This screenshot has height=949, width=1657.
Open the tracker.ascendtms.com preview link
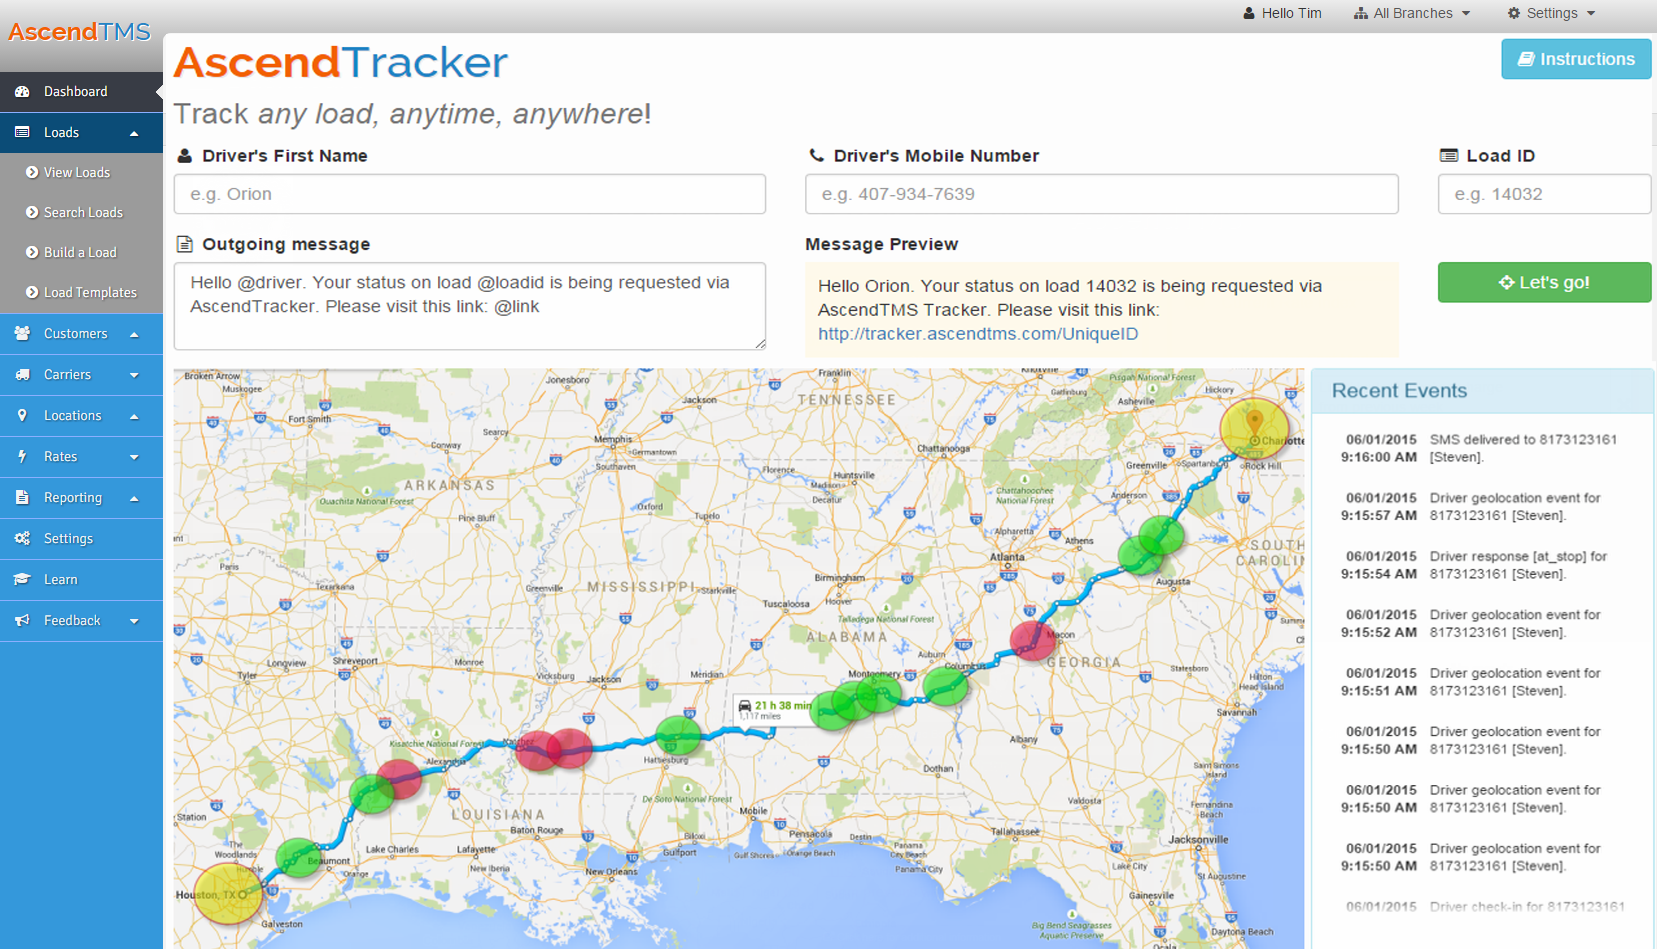coord(978,334)
